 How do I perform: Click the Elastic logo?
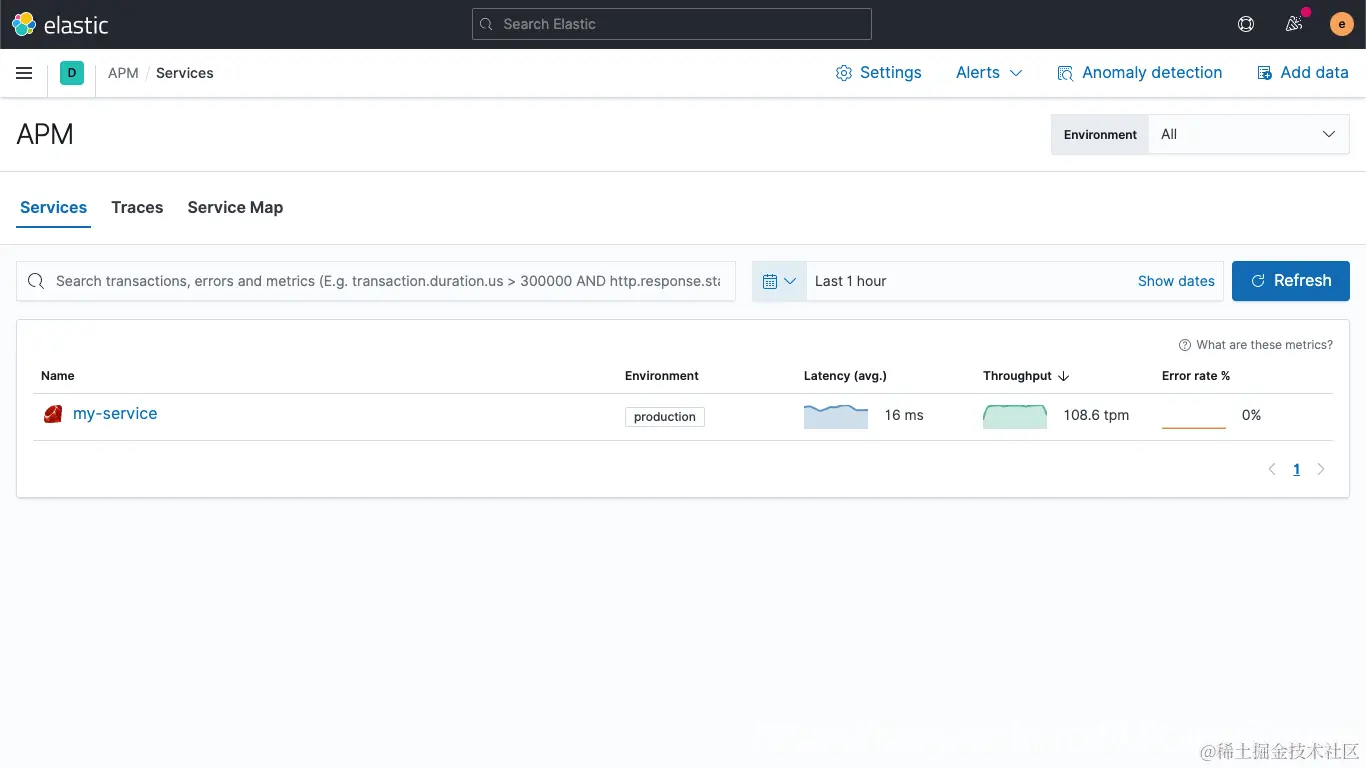[x=60, y=24]
